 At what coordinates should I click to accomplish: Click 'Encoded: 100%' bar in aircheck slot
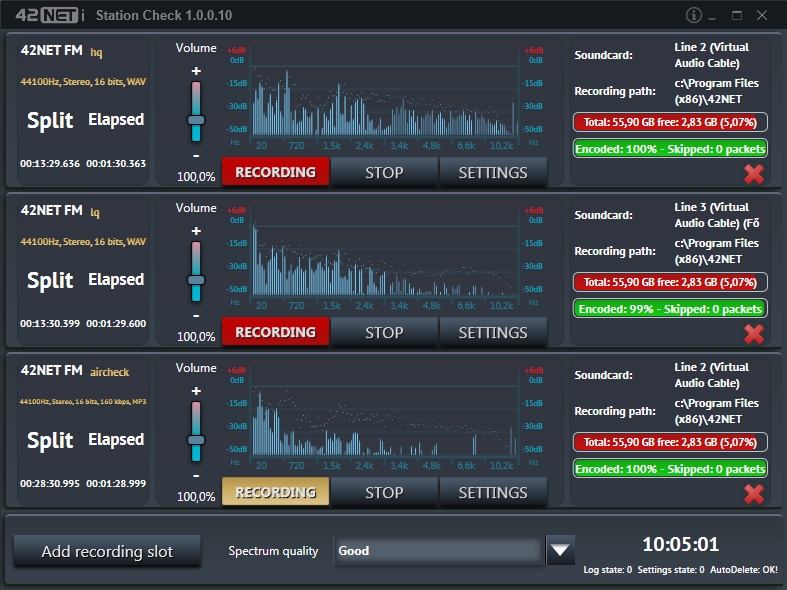[x=670, y=469]
